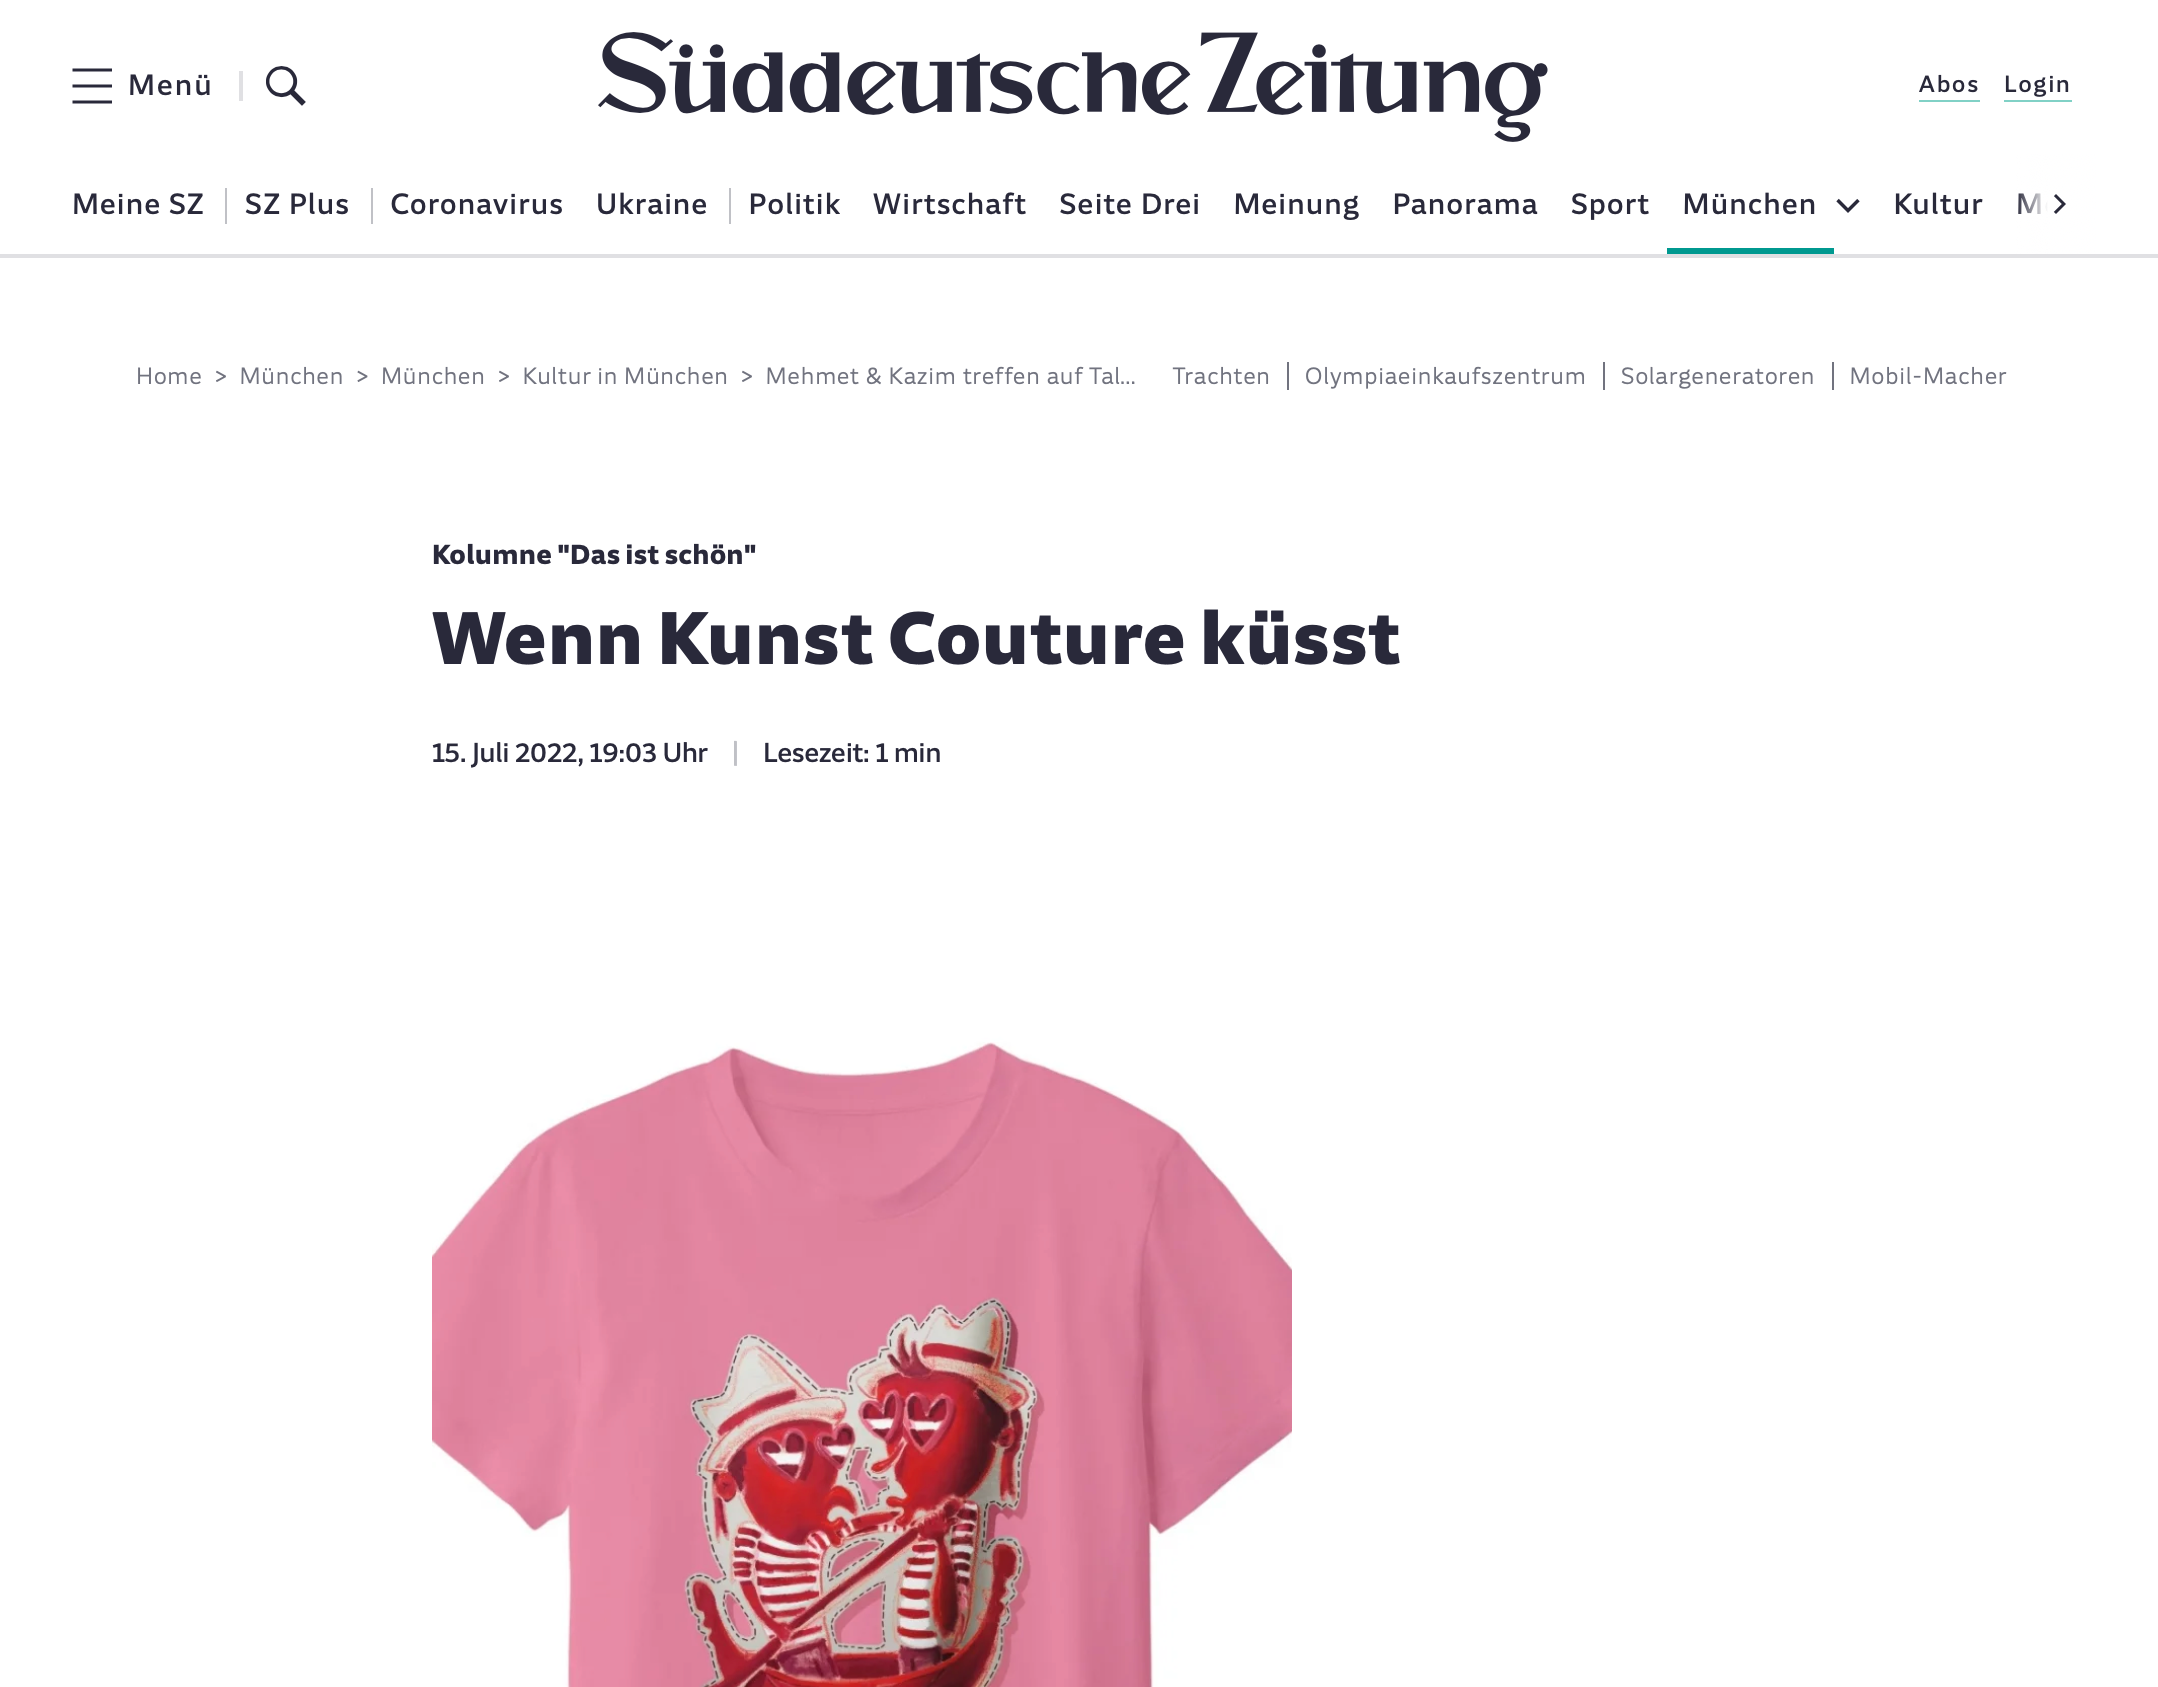Click the Mobil-Macher topic link
2158x1687 pixels.
pos(1927,376)
